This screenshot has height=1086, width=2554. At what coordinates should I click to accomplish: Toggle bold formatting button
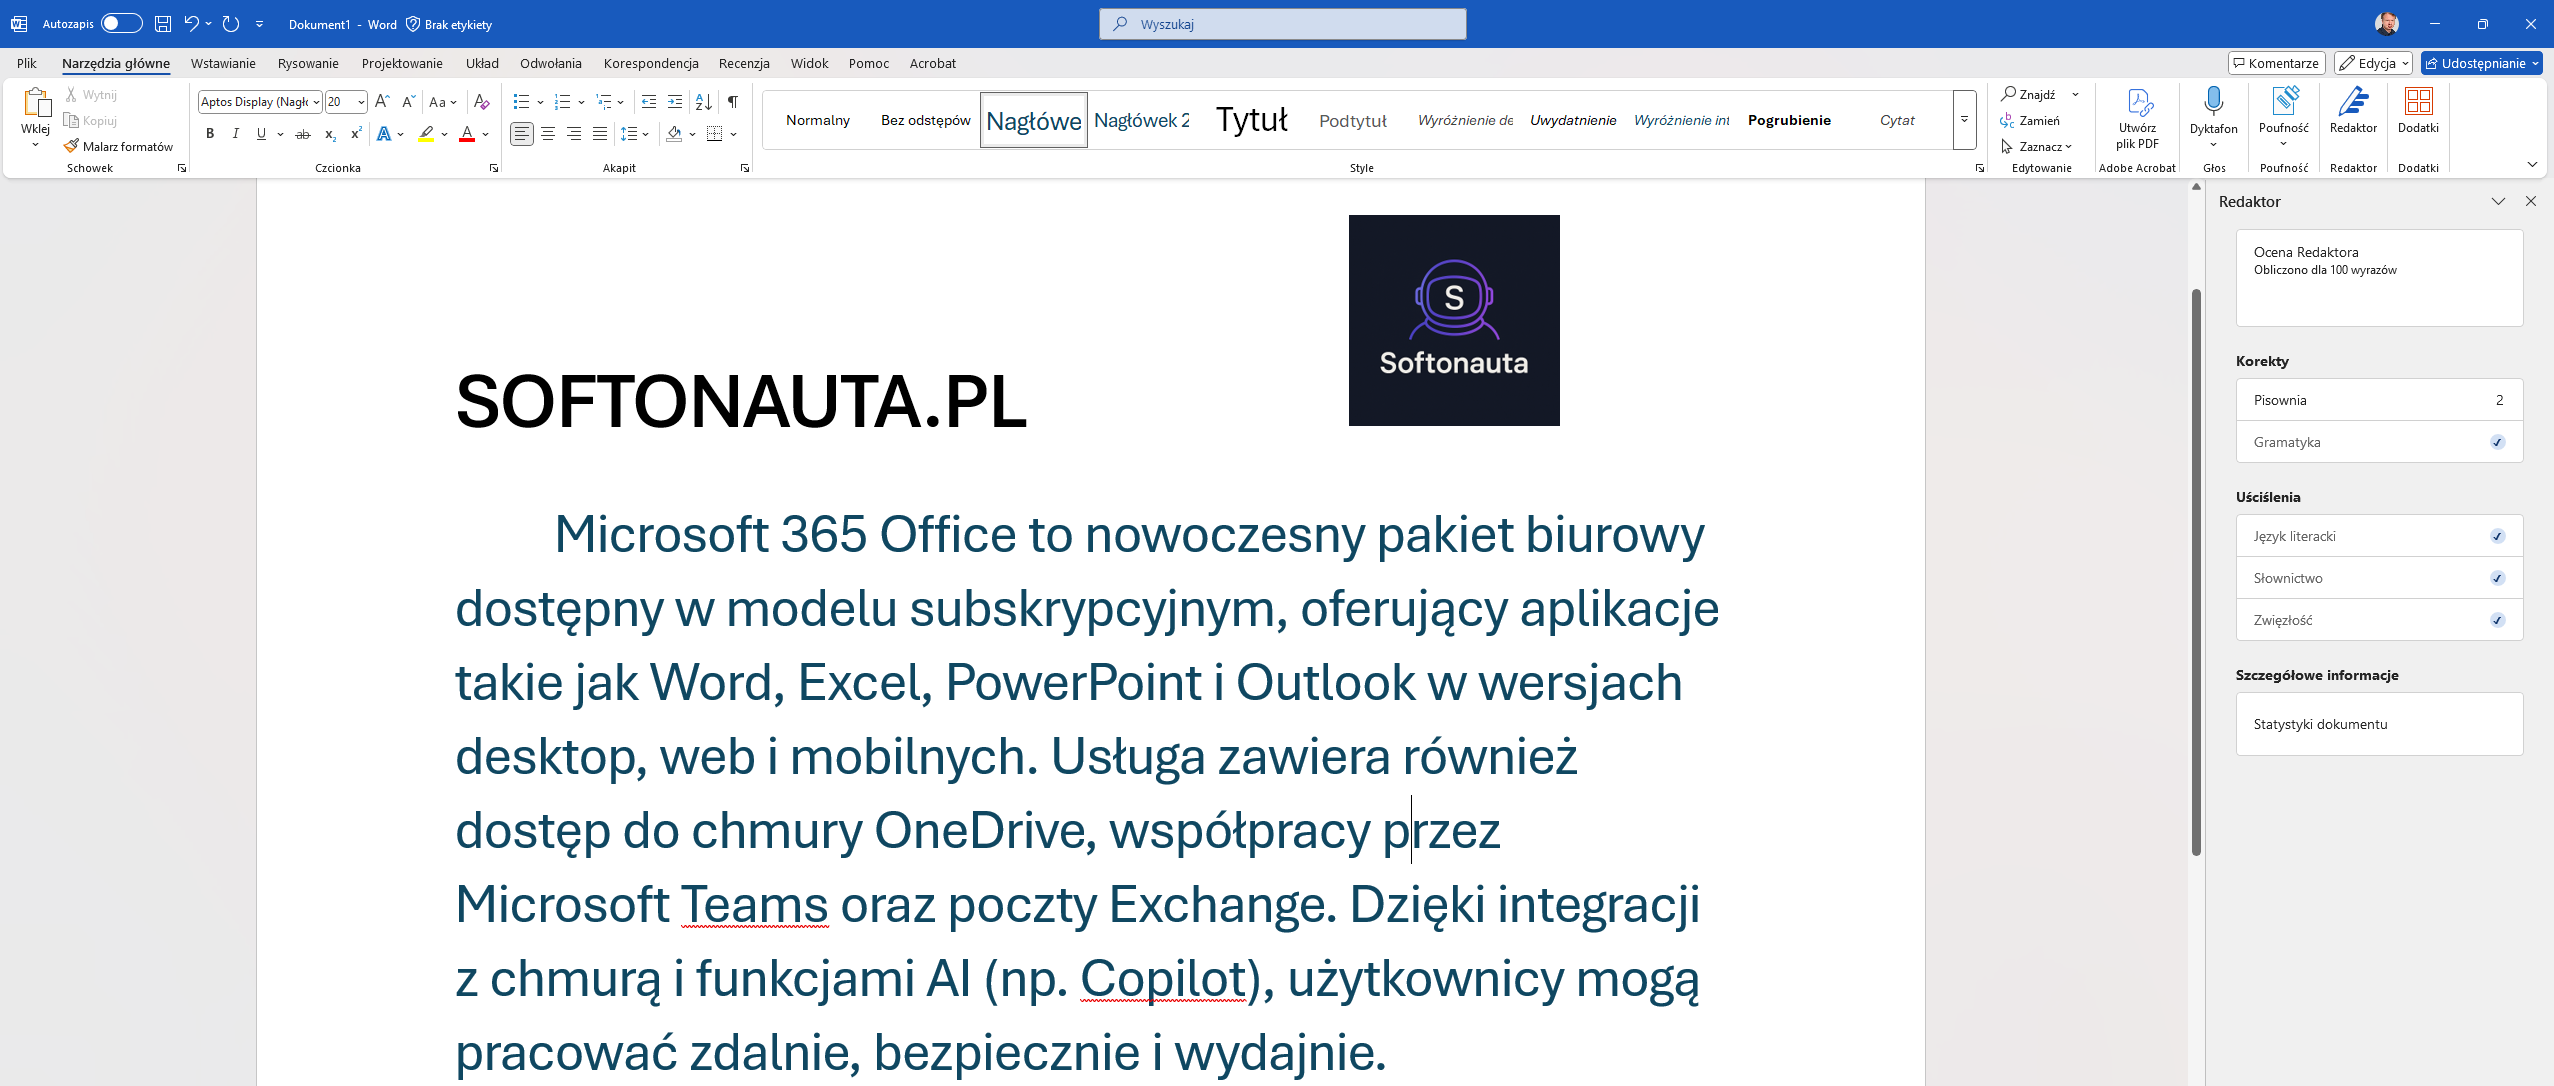tap(210, 134)
